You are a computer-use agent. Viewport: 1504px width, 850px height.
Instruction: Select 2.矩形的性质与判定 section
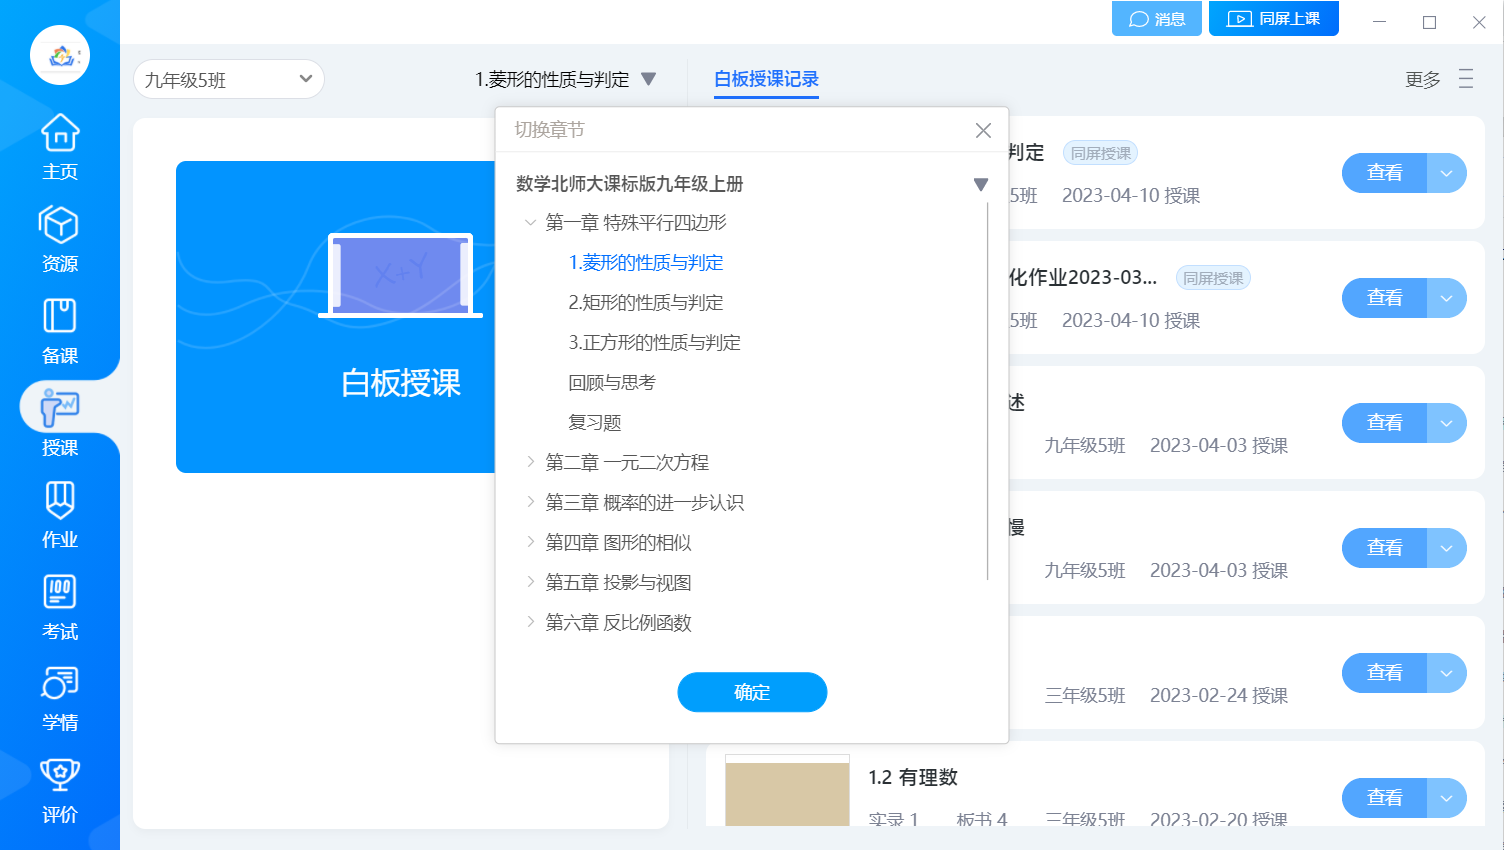645,303
